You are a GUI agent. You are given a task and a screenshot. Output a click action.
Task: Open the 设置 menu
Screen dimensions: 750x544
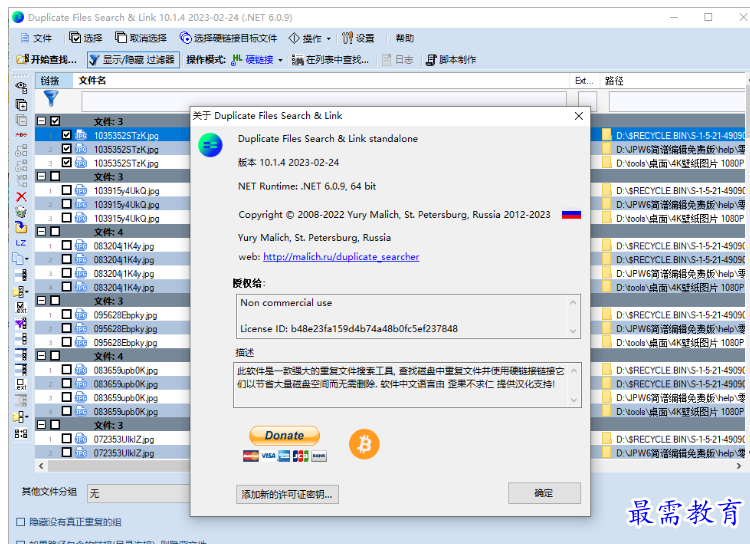point(358,38)
